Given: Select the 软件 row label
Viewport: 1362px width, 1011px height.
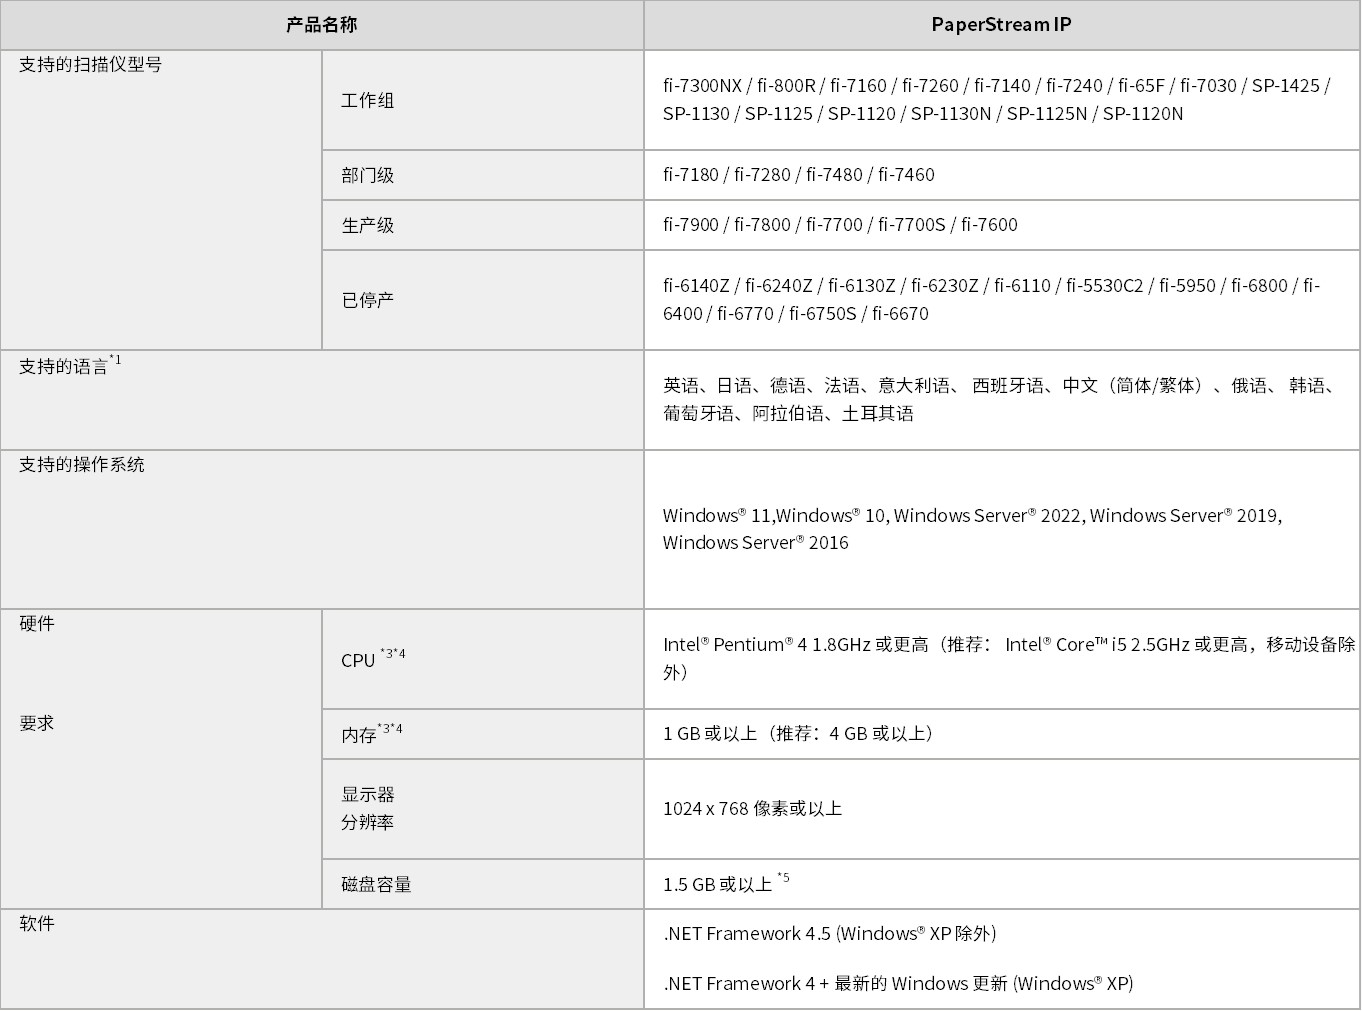Looking at the screenshot, I should pos(37,924).
